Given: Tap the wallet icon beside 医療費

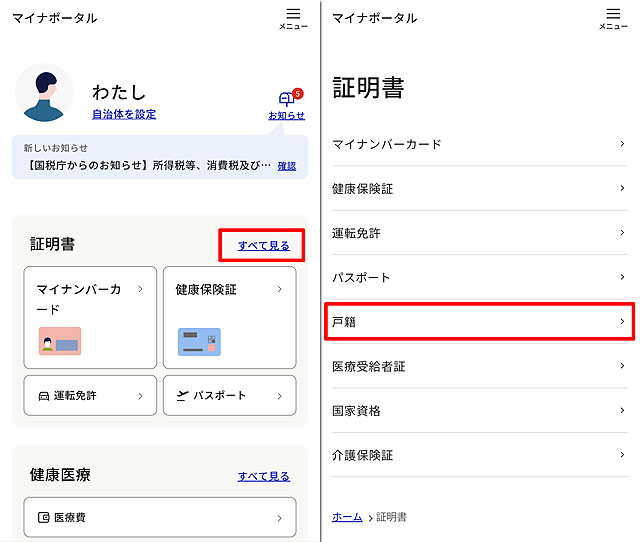Looking at the screenshot, I should click(44, 518).
